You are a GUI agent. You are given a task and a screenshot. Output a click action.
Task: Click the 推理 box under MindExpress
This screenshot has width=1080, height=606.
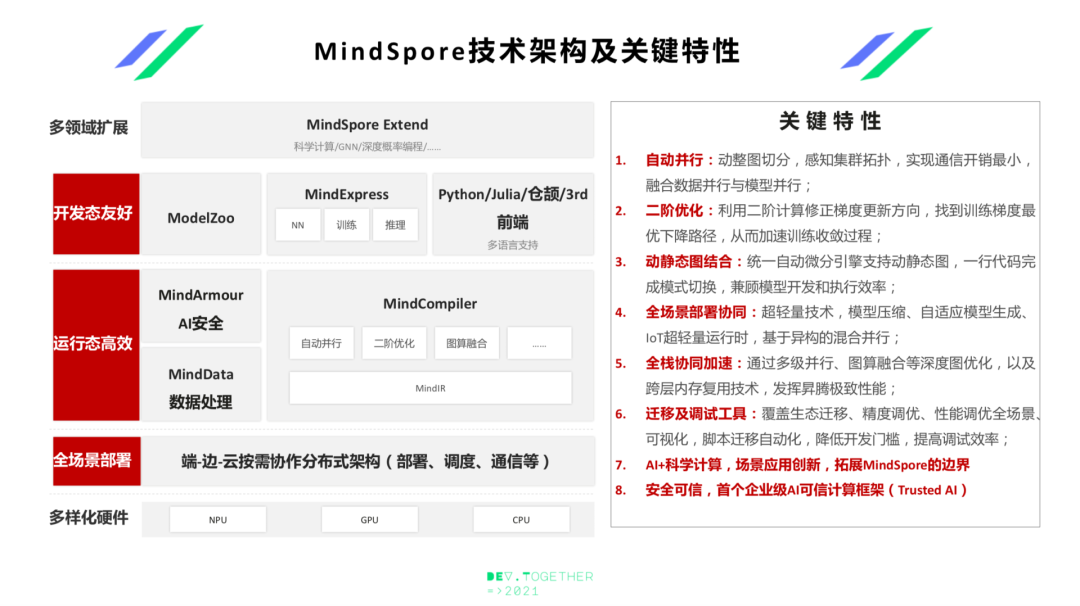point(395,225)
